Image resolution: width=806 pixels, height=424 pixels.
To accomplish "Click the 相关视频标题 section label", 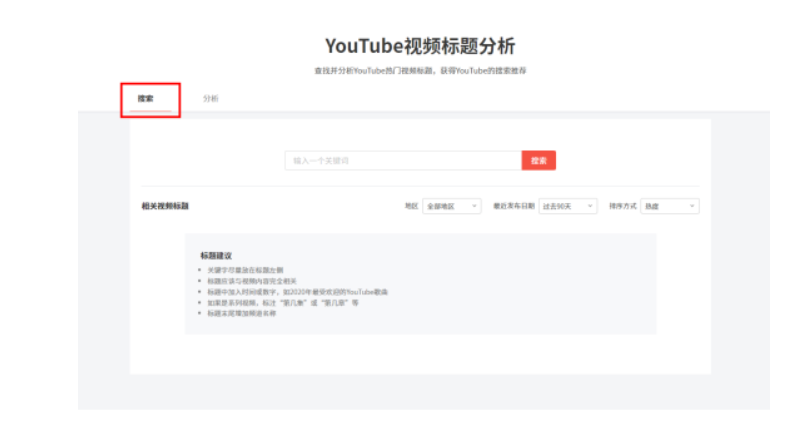I will 165,206.
